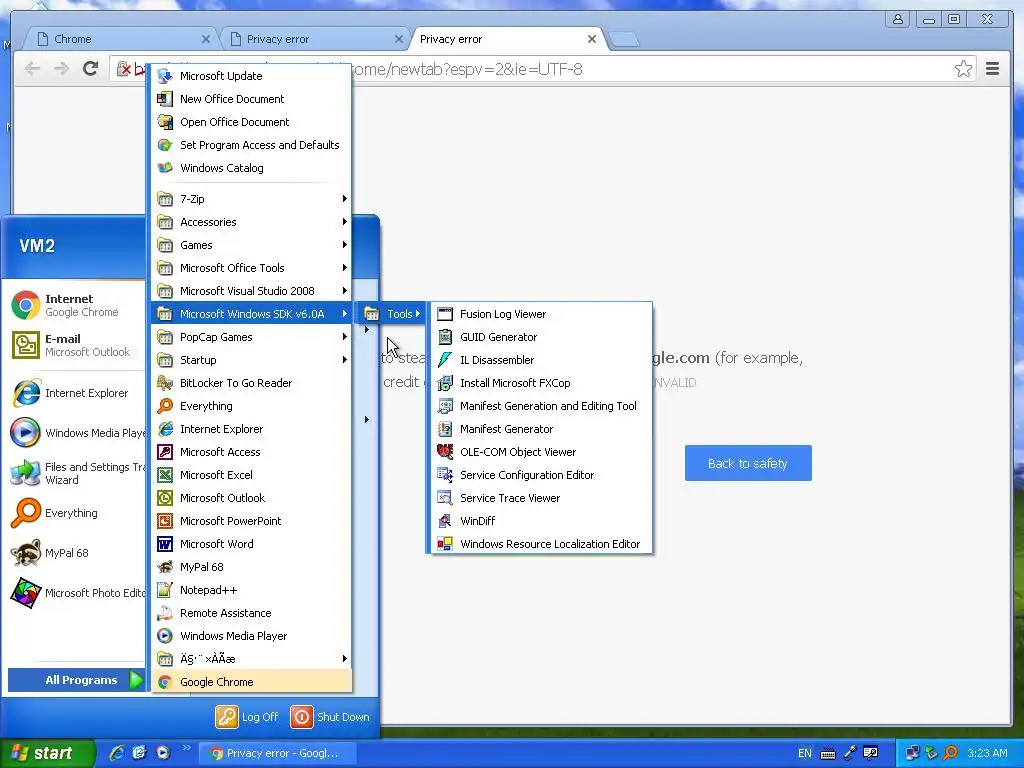Expand the Games folder
1024x768 pixels.
(251, 245)
